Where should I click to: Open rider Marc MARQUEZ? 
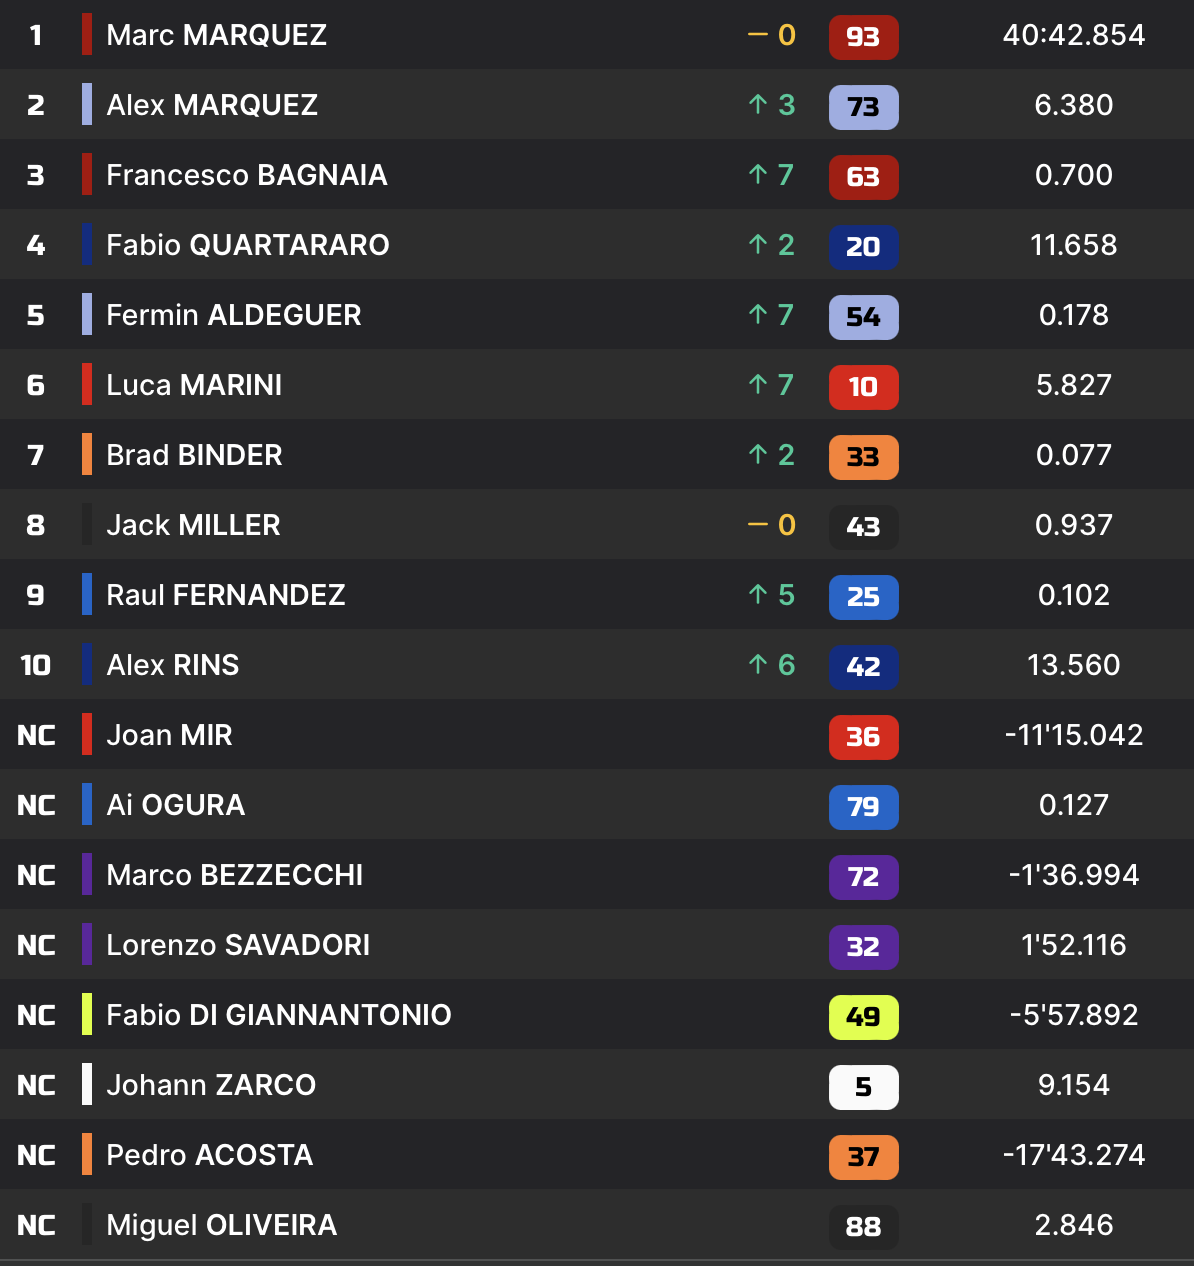(217, 35)
